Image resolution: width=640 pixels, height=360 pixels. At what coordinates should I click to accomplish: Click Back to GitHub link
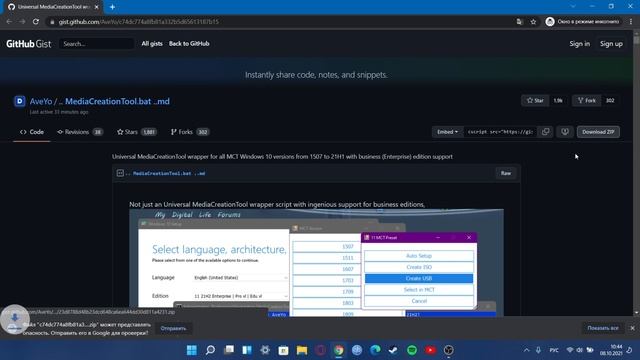pyautogui.click(x=189, y=44)
